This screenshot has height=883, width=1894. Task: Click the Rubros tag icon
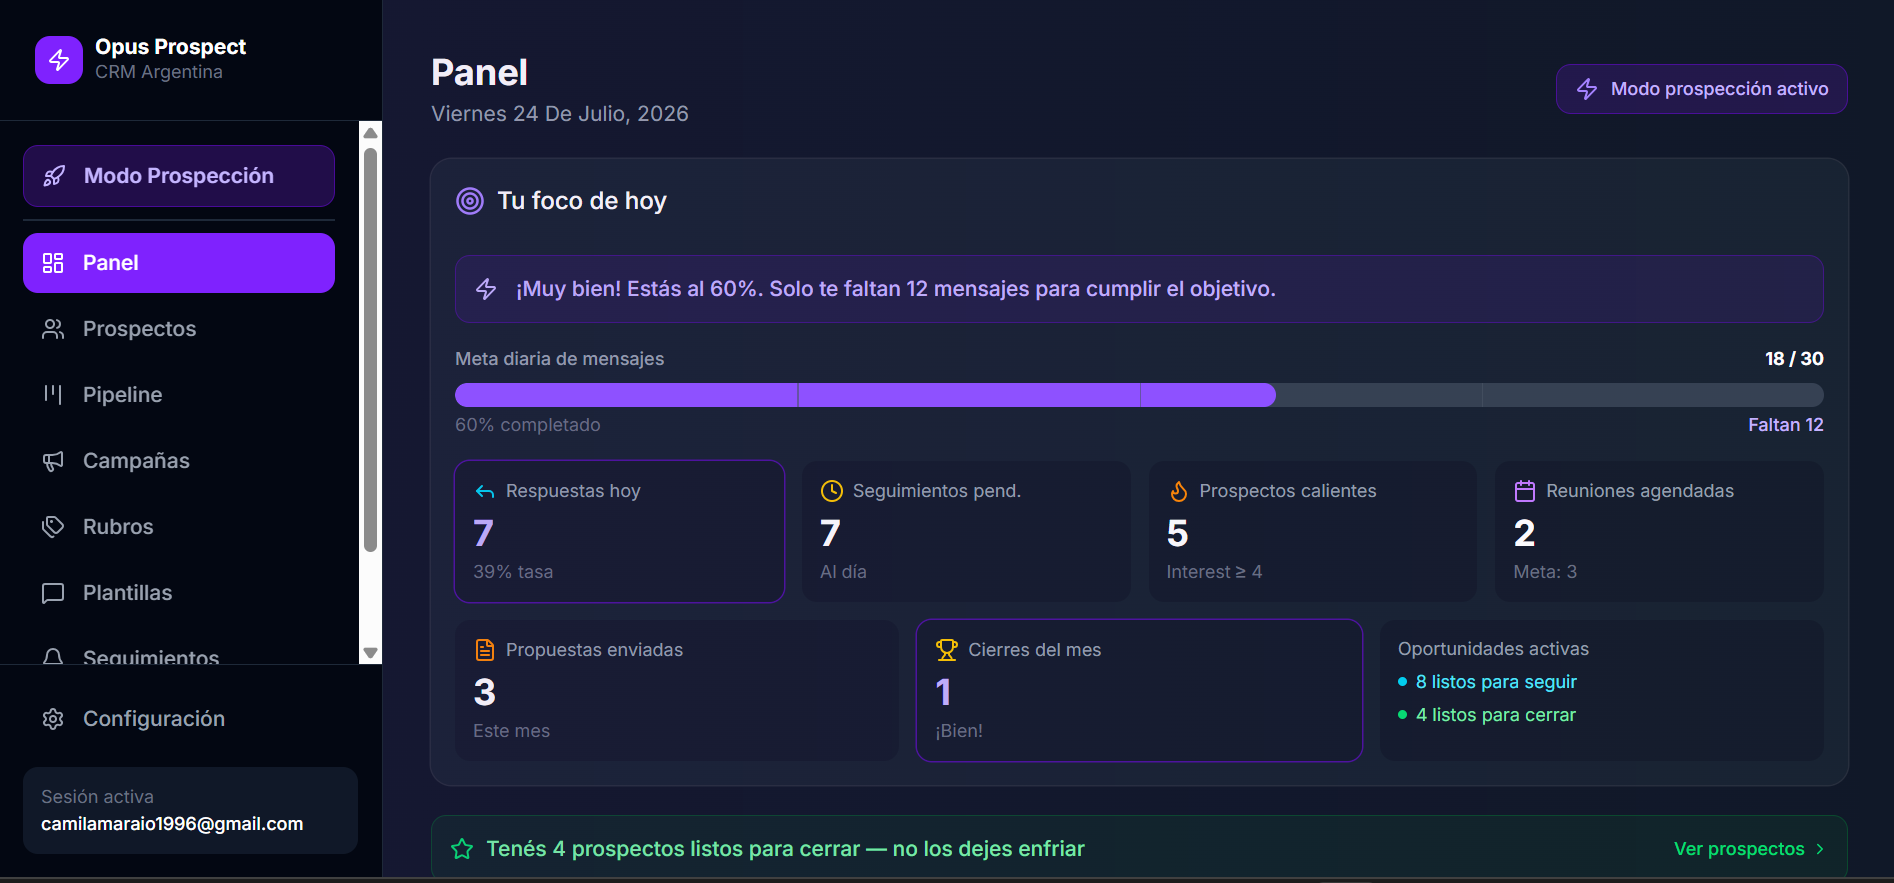coord(53,527)
